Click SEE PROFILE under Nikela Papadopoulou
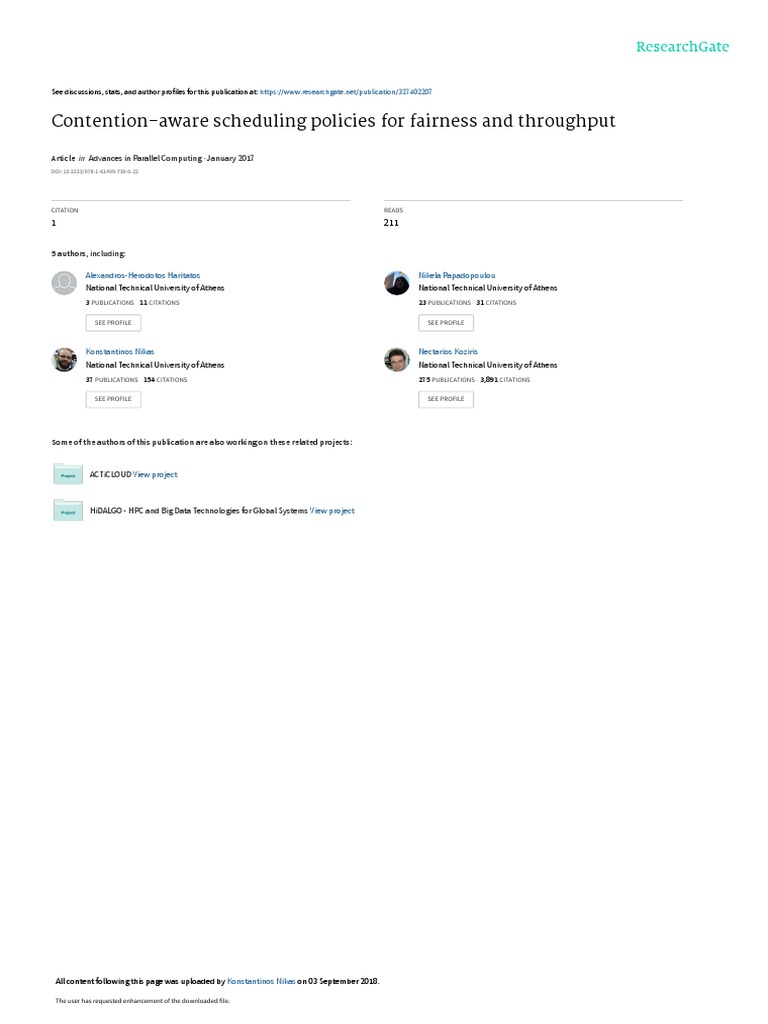This screenshot has height=1024, width=768. [x=446, y=323]
